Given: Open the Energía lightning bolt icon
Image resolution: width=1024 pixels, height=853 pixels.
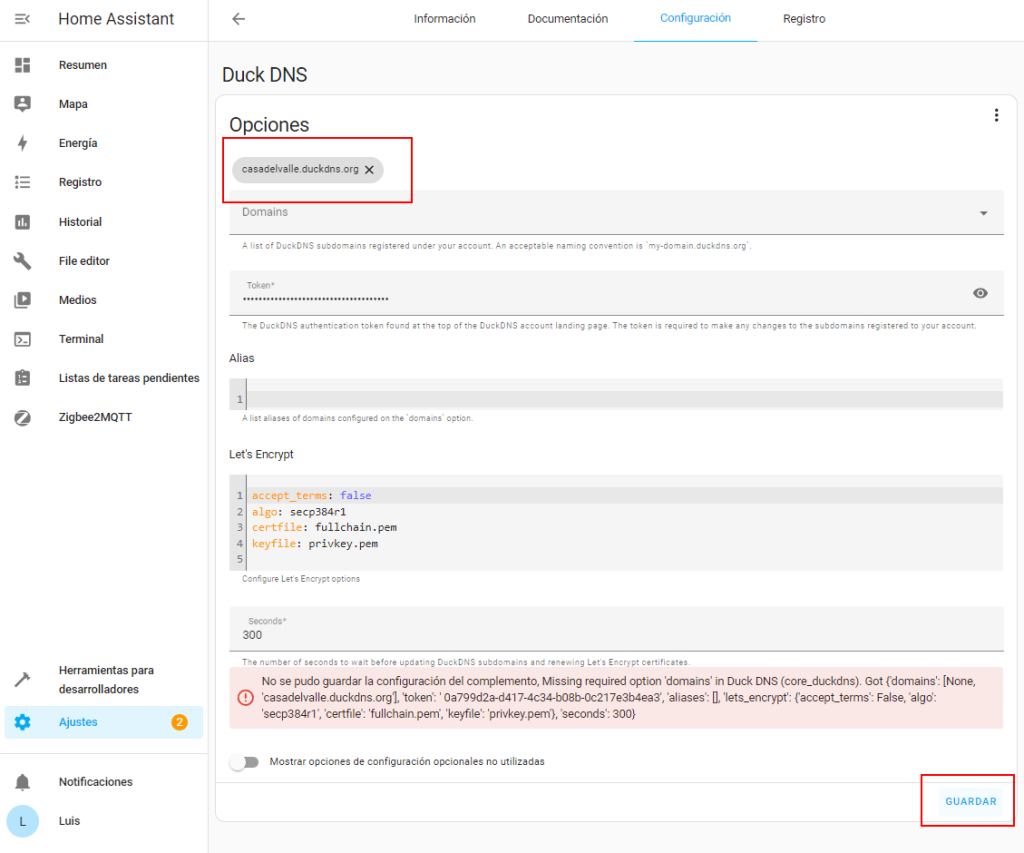Looking at the screenshot, I should coord(22,143).
